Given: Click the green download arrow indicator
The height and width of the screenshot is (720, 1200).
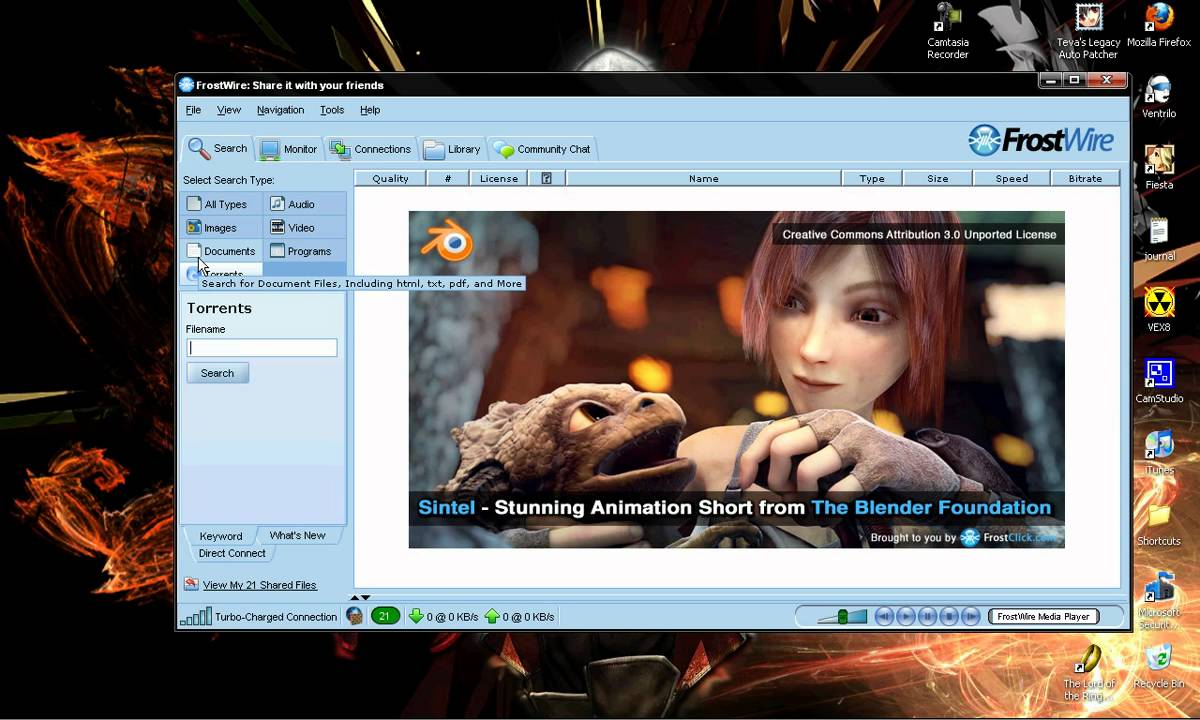Looking at the screenshot, I should (416, 616).
